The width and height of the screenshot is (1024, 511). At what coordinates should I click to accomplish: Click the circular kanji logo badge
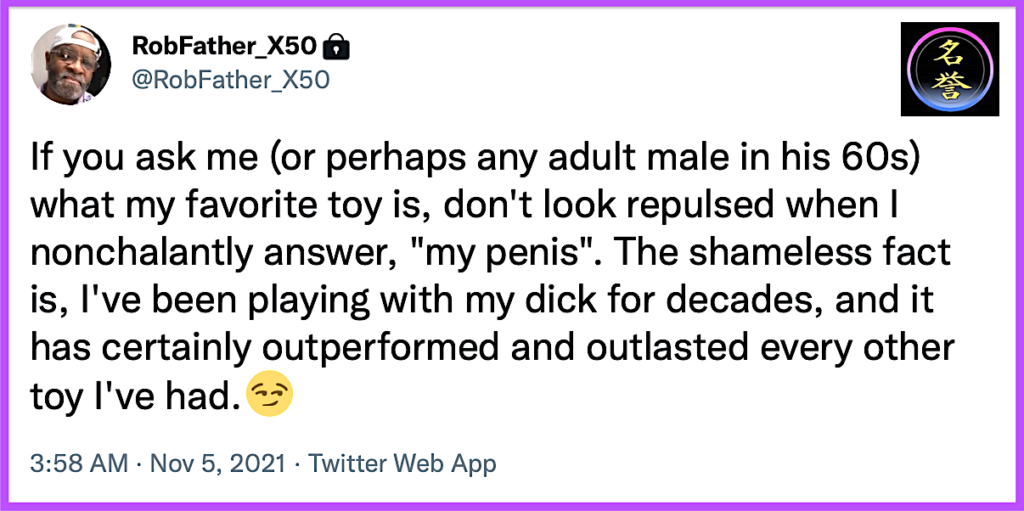(x=948, y=69)
